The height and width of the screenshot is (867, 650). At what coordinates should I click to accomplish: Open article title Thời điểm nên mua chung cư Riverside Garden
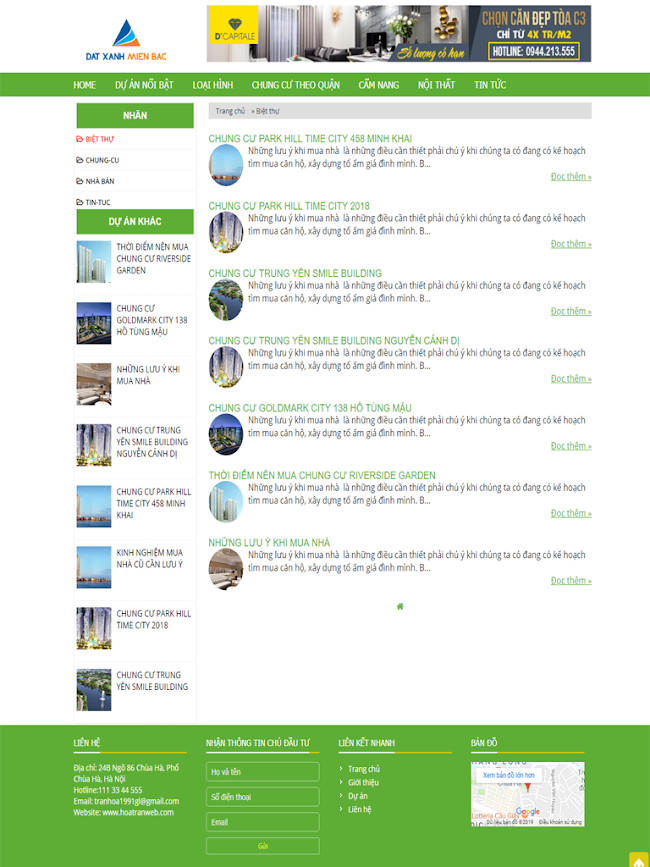click(322, 476)
